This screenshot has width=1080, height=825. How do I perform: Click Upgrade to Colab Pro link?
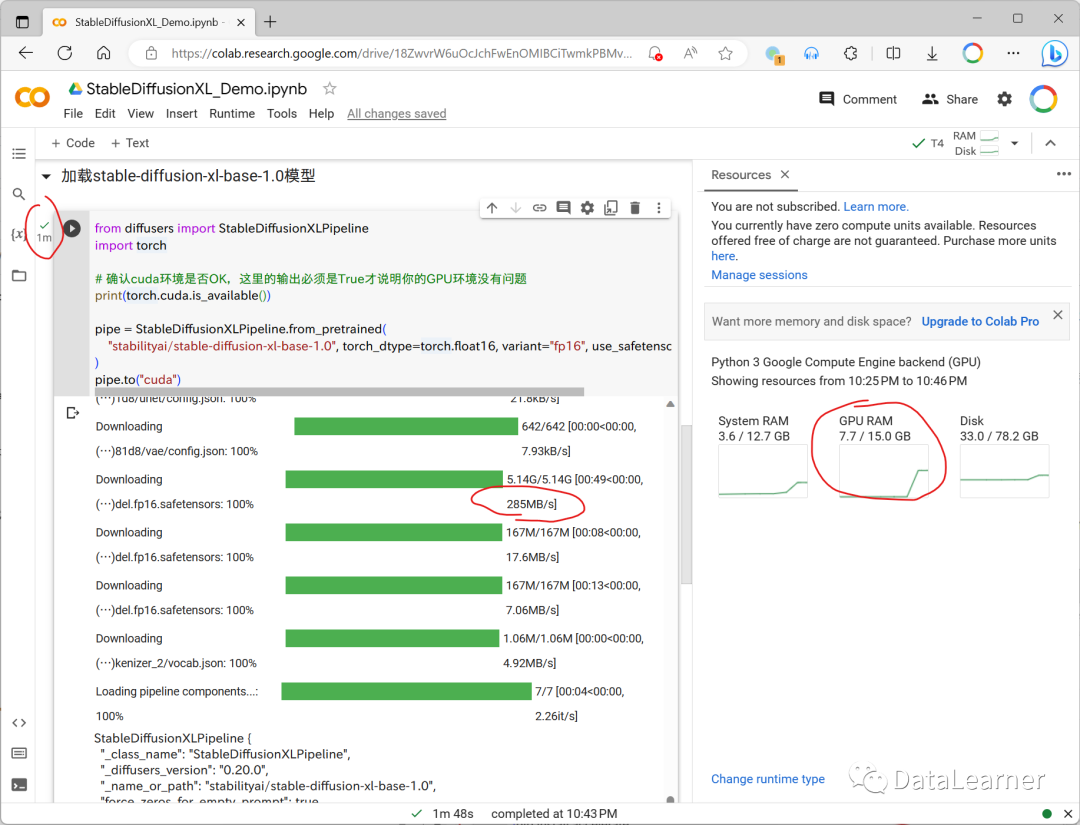(980, 322)
